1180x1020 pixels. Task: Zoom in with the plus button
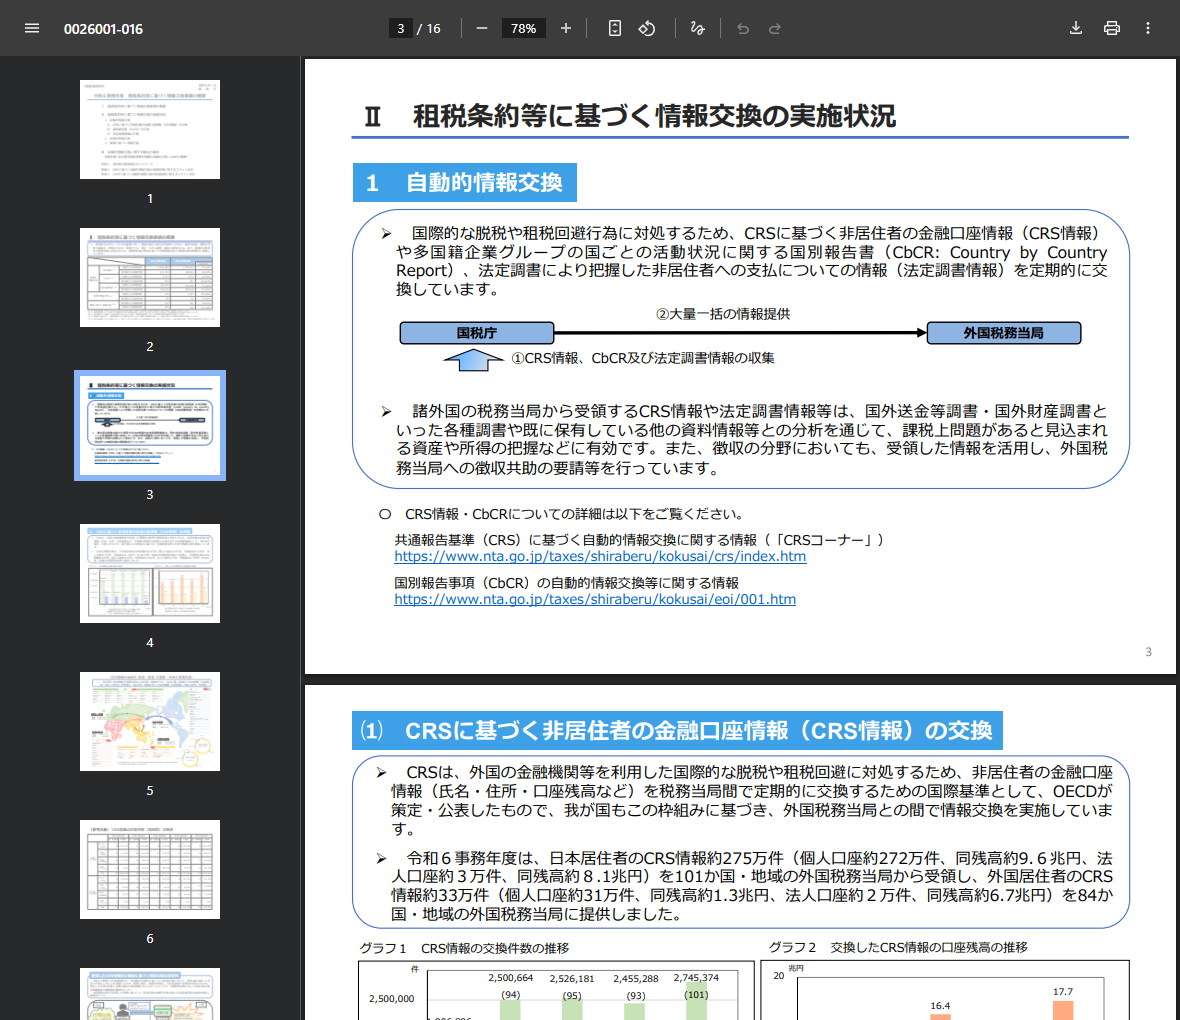coord(566,29)
